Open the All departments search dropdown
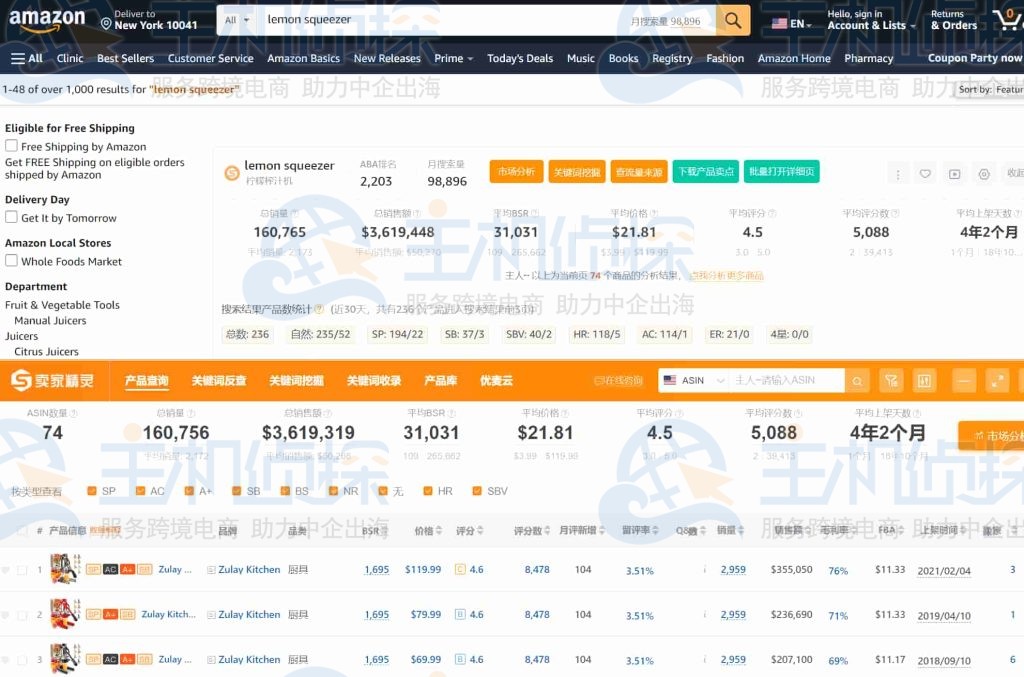Screen dimensions: 1024x677 click(x=236, y=20)
